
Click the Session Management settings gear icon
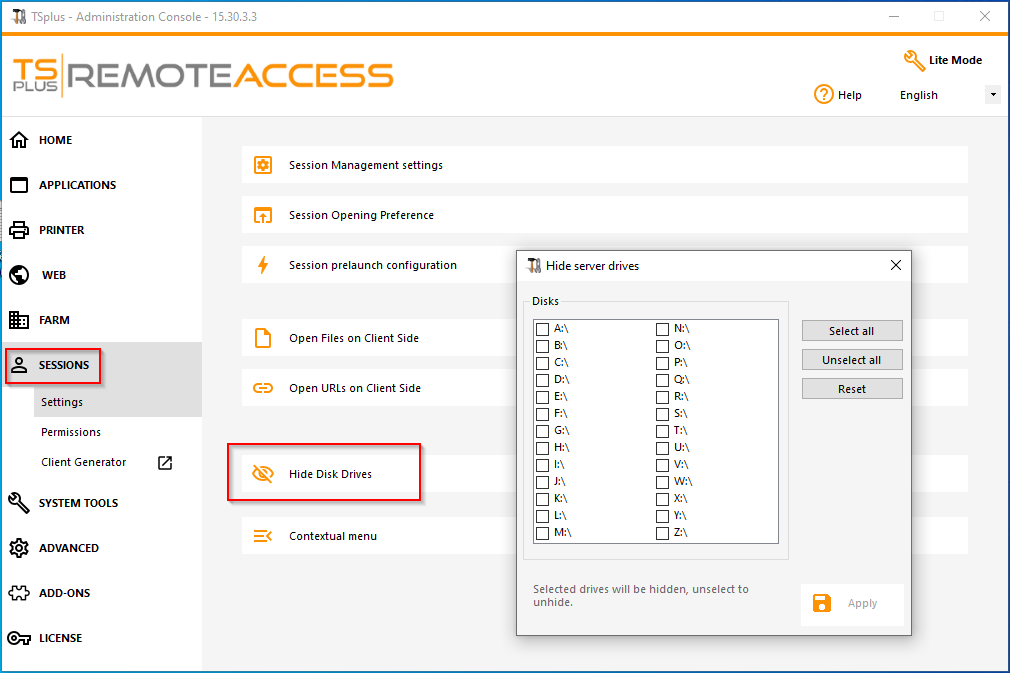click(x=263, y=165)
